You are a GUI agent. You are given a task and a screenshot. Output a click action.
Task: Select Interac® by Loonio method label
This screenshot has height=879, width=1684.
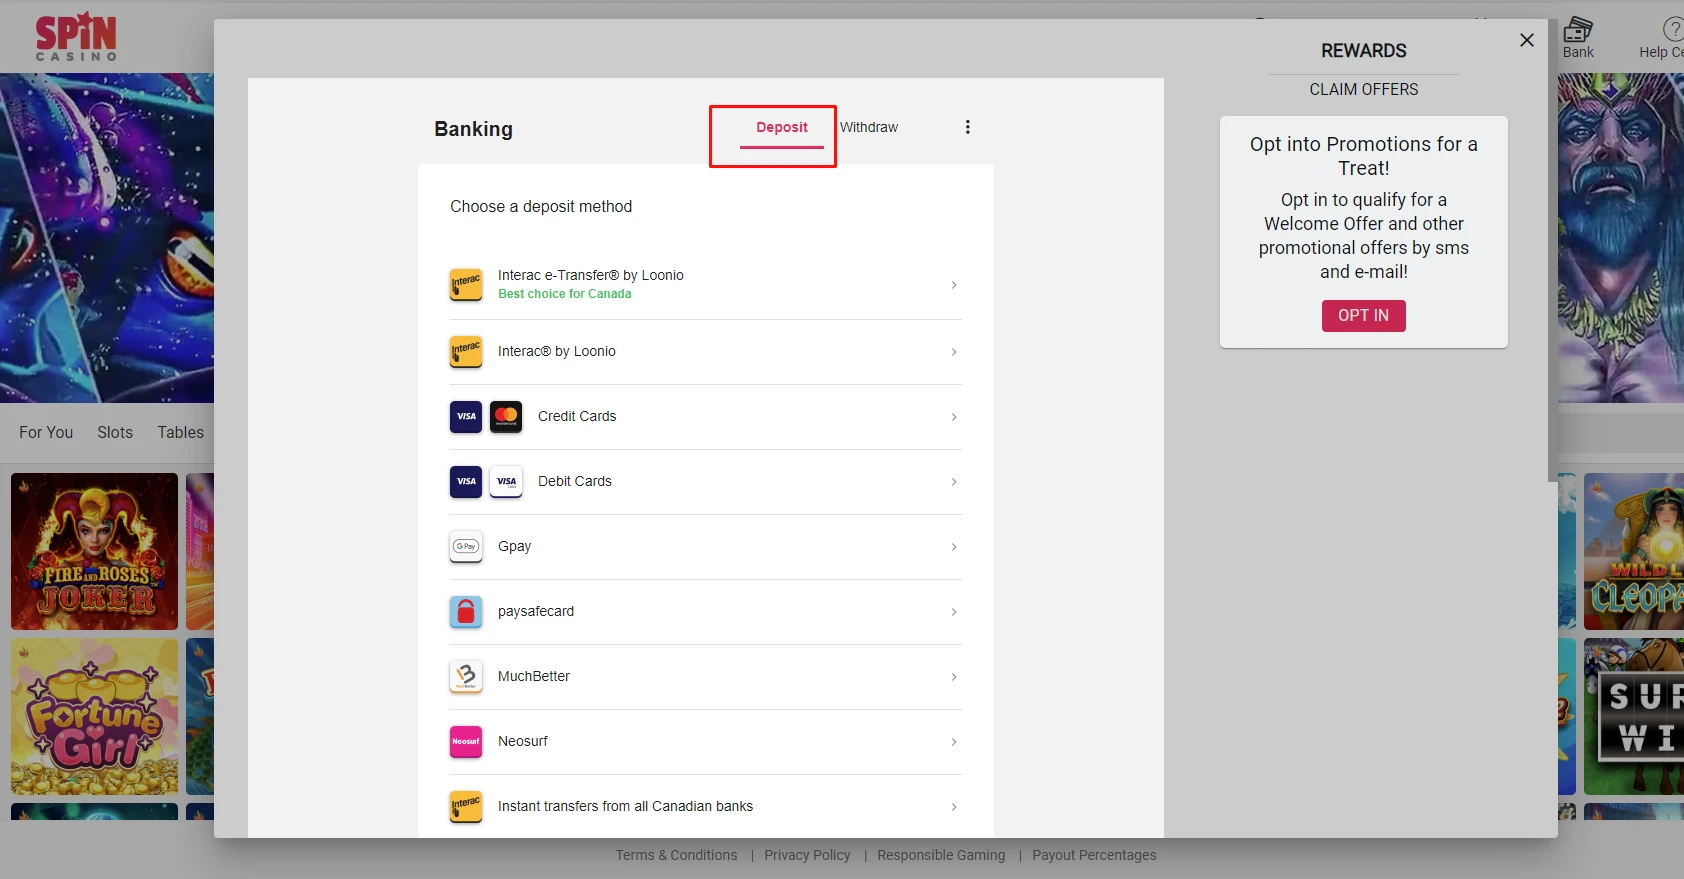point(557,352)
